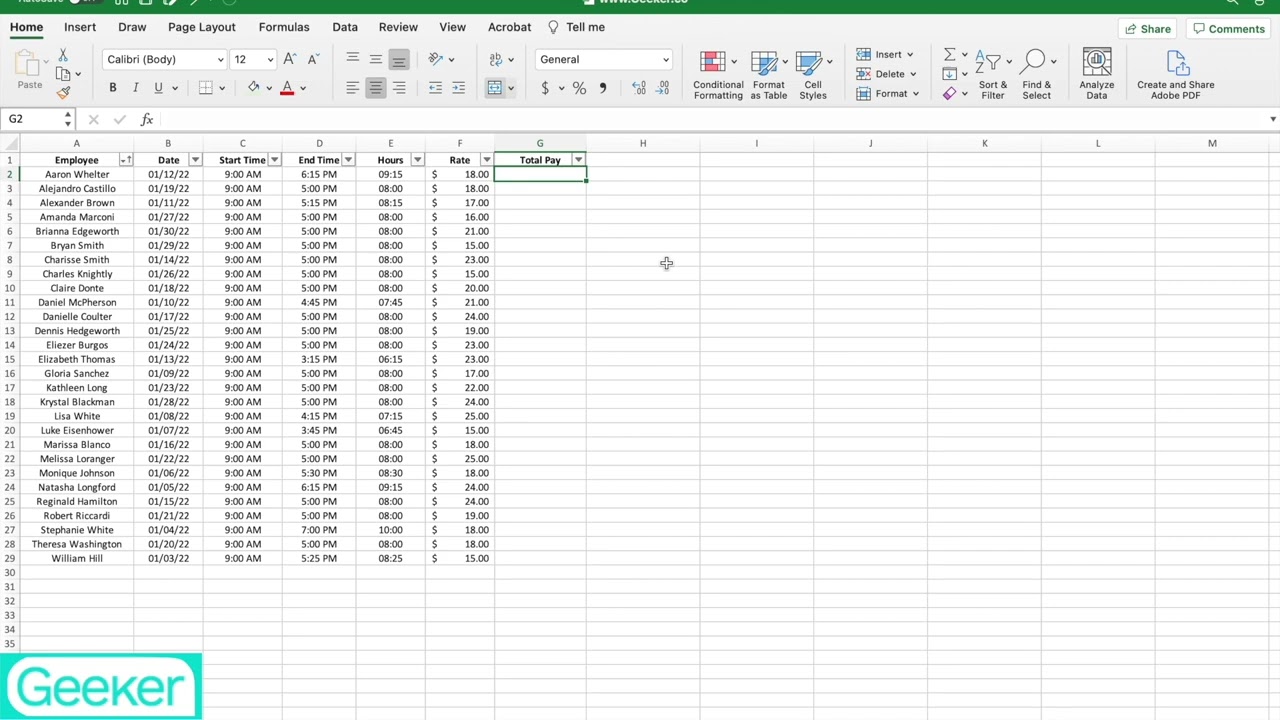
Task: Click Insert Function fx icon
Action: pyautogui.click(x=147, y=119)
